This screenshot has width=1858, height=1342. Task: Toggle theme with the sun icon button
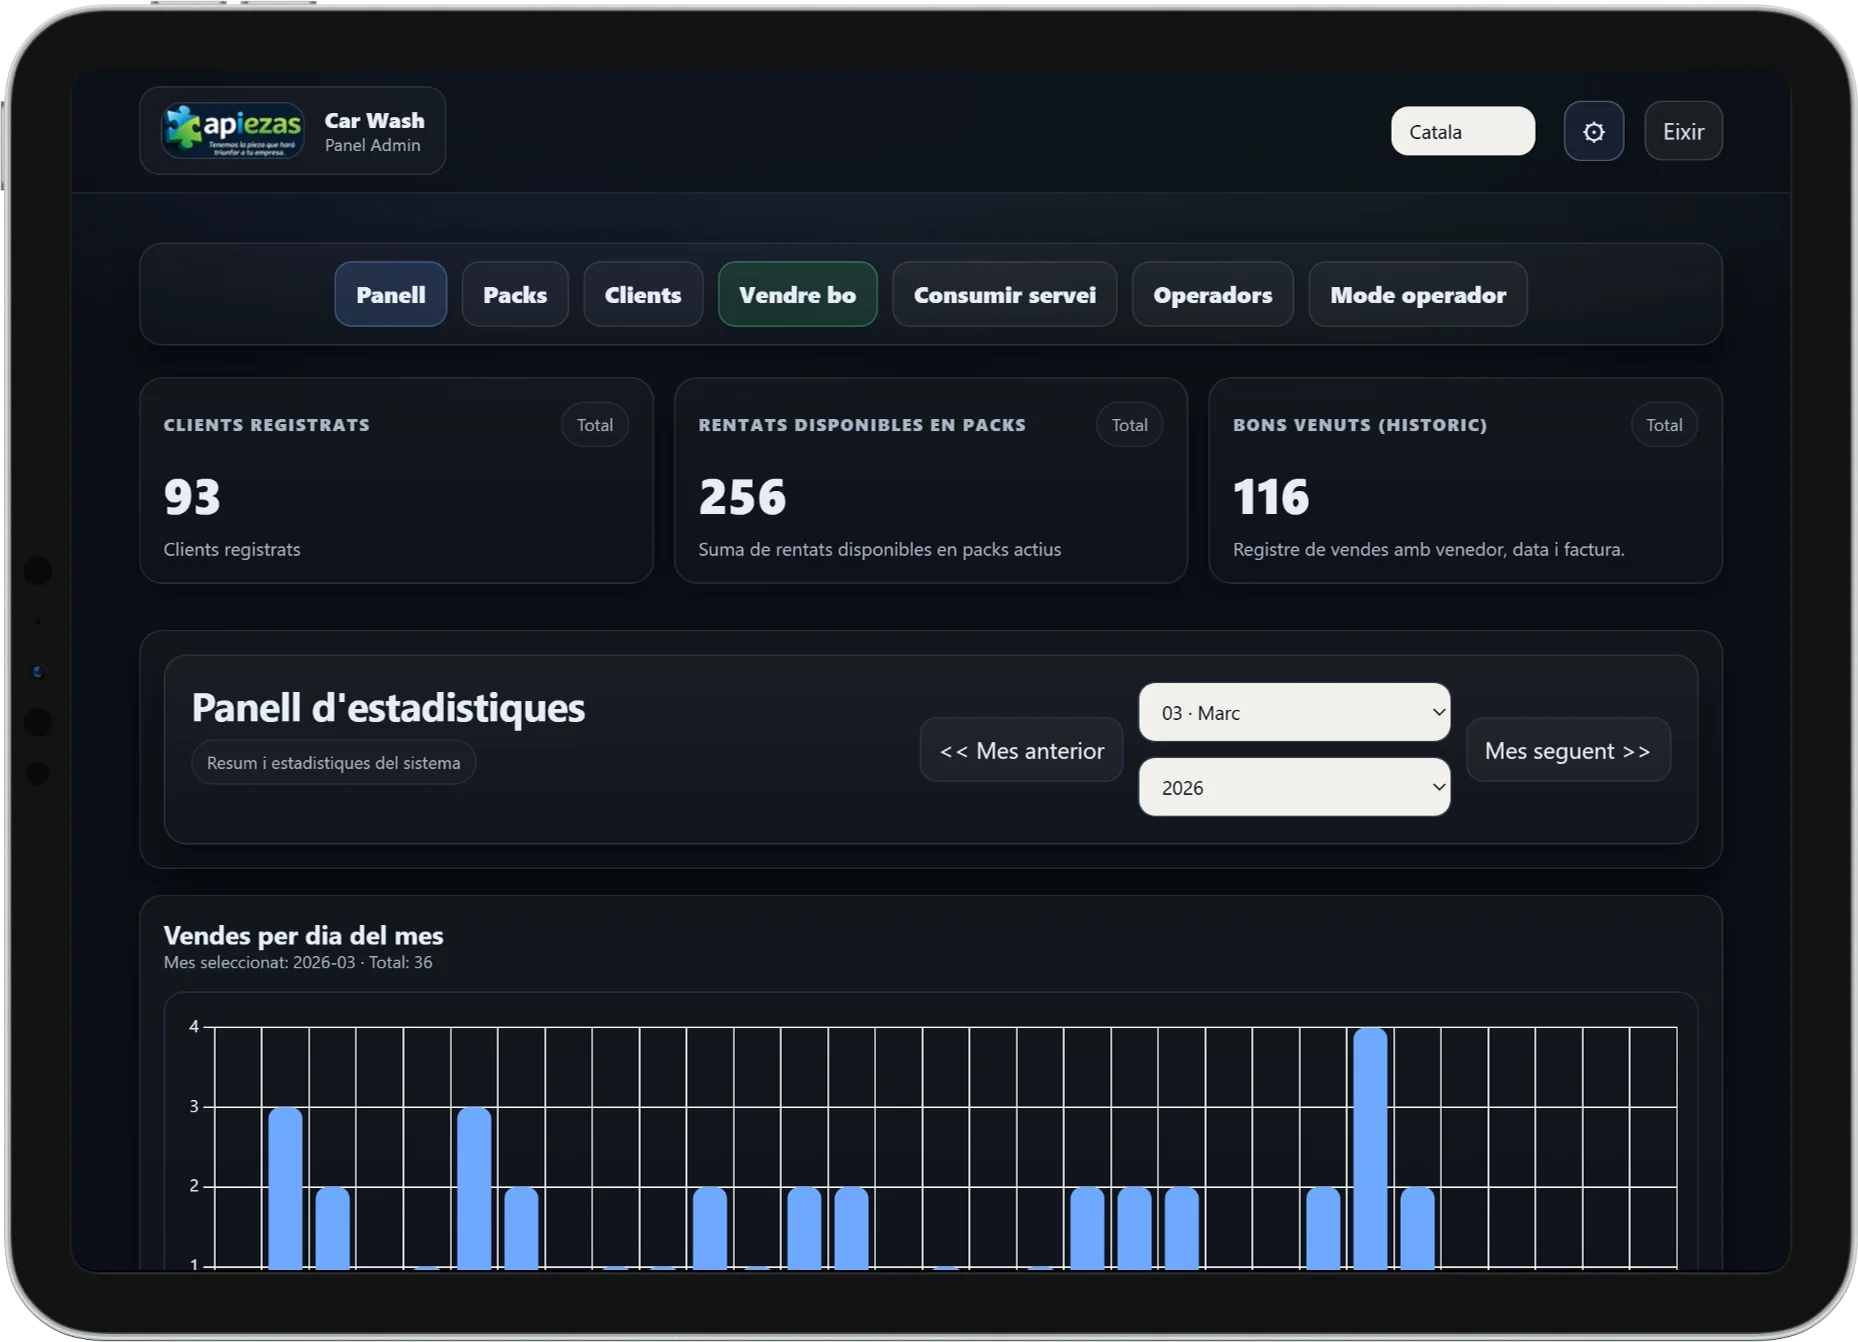coord(1593,131)
